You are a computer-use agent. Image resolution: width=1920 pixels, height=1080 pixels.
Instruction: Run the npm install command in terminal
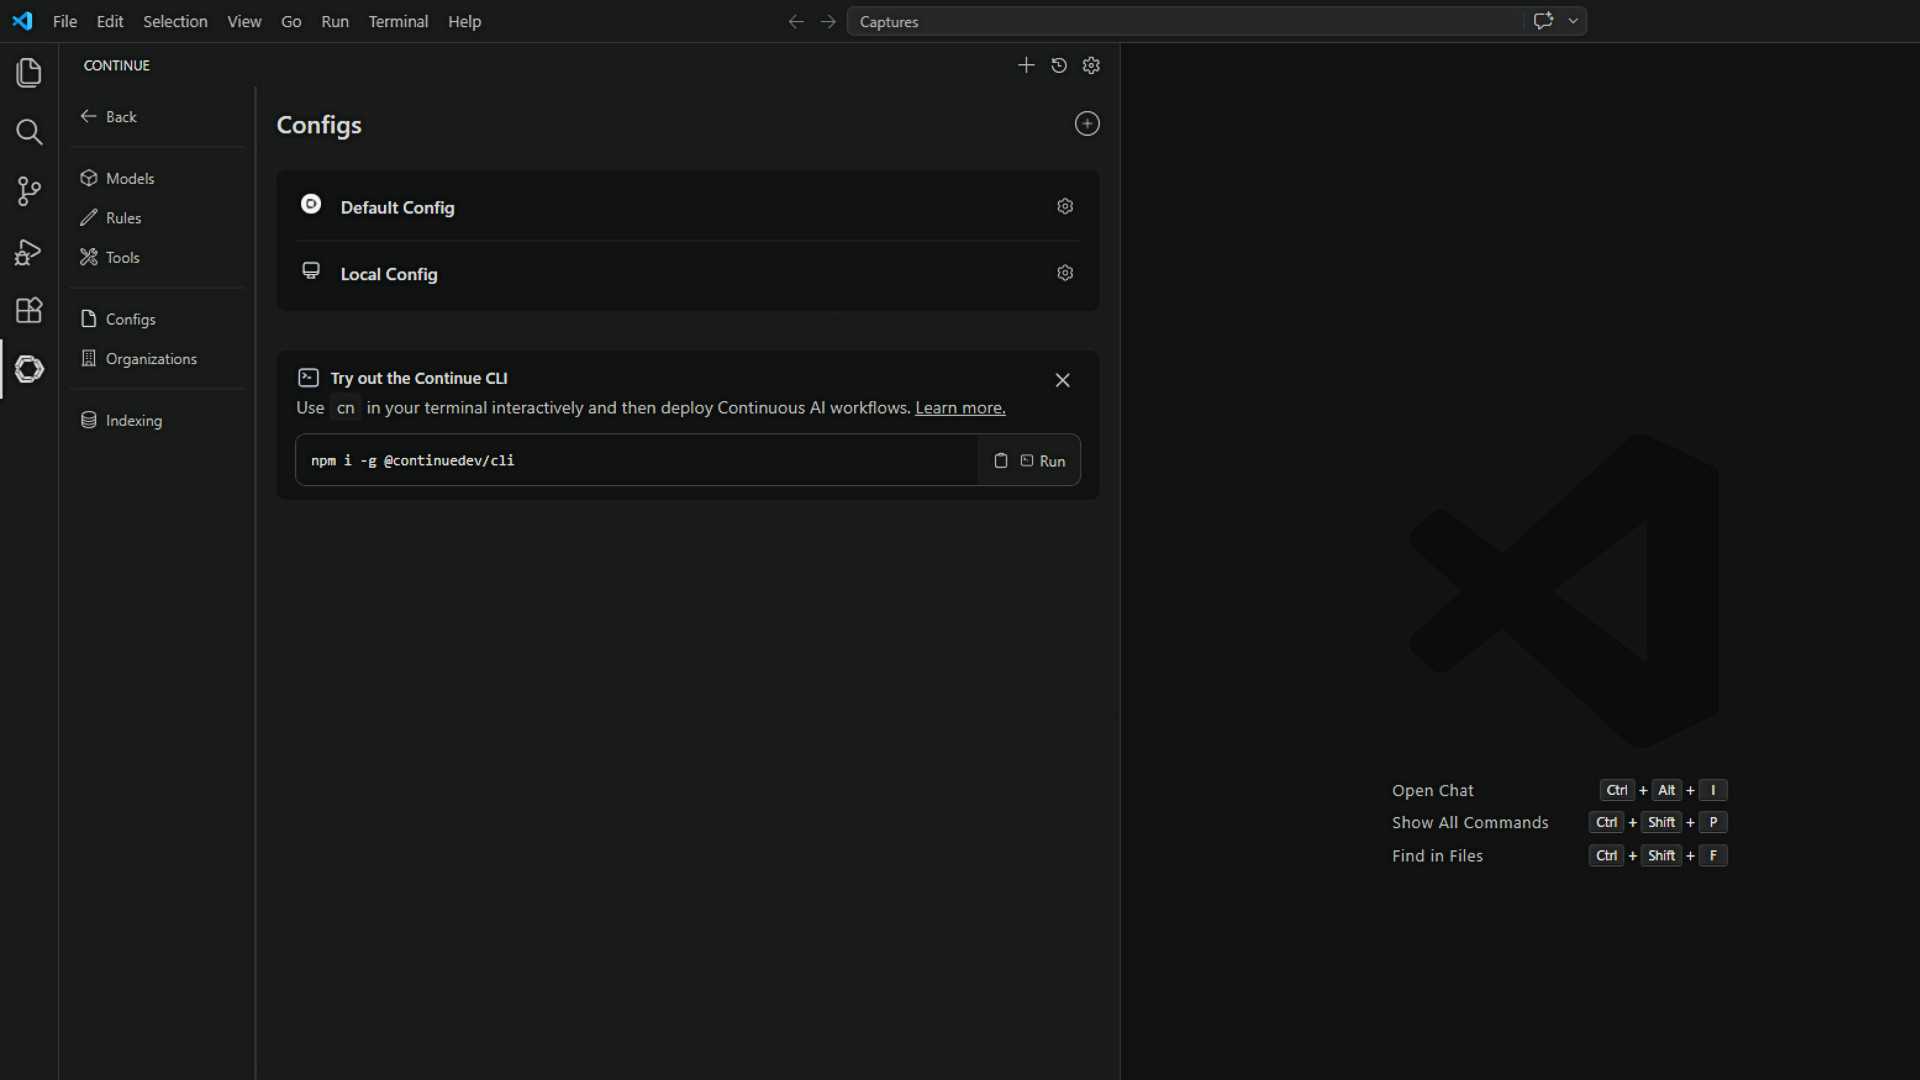[1043, 461]
